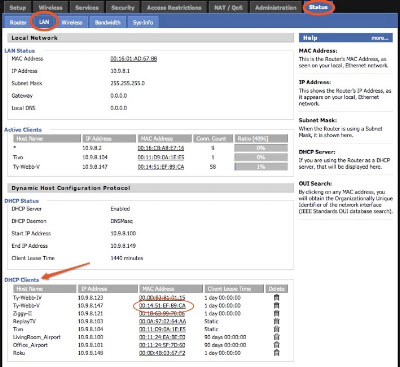
Task: Click the Ziggy-II MAC address link
Action: [162, 313]
